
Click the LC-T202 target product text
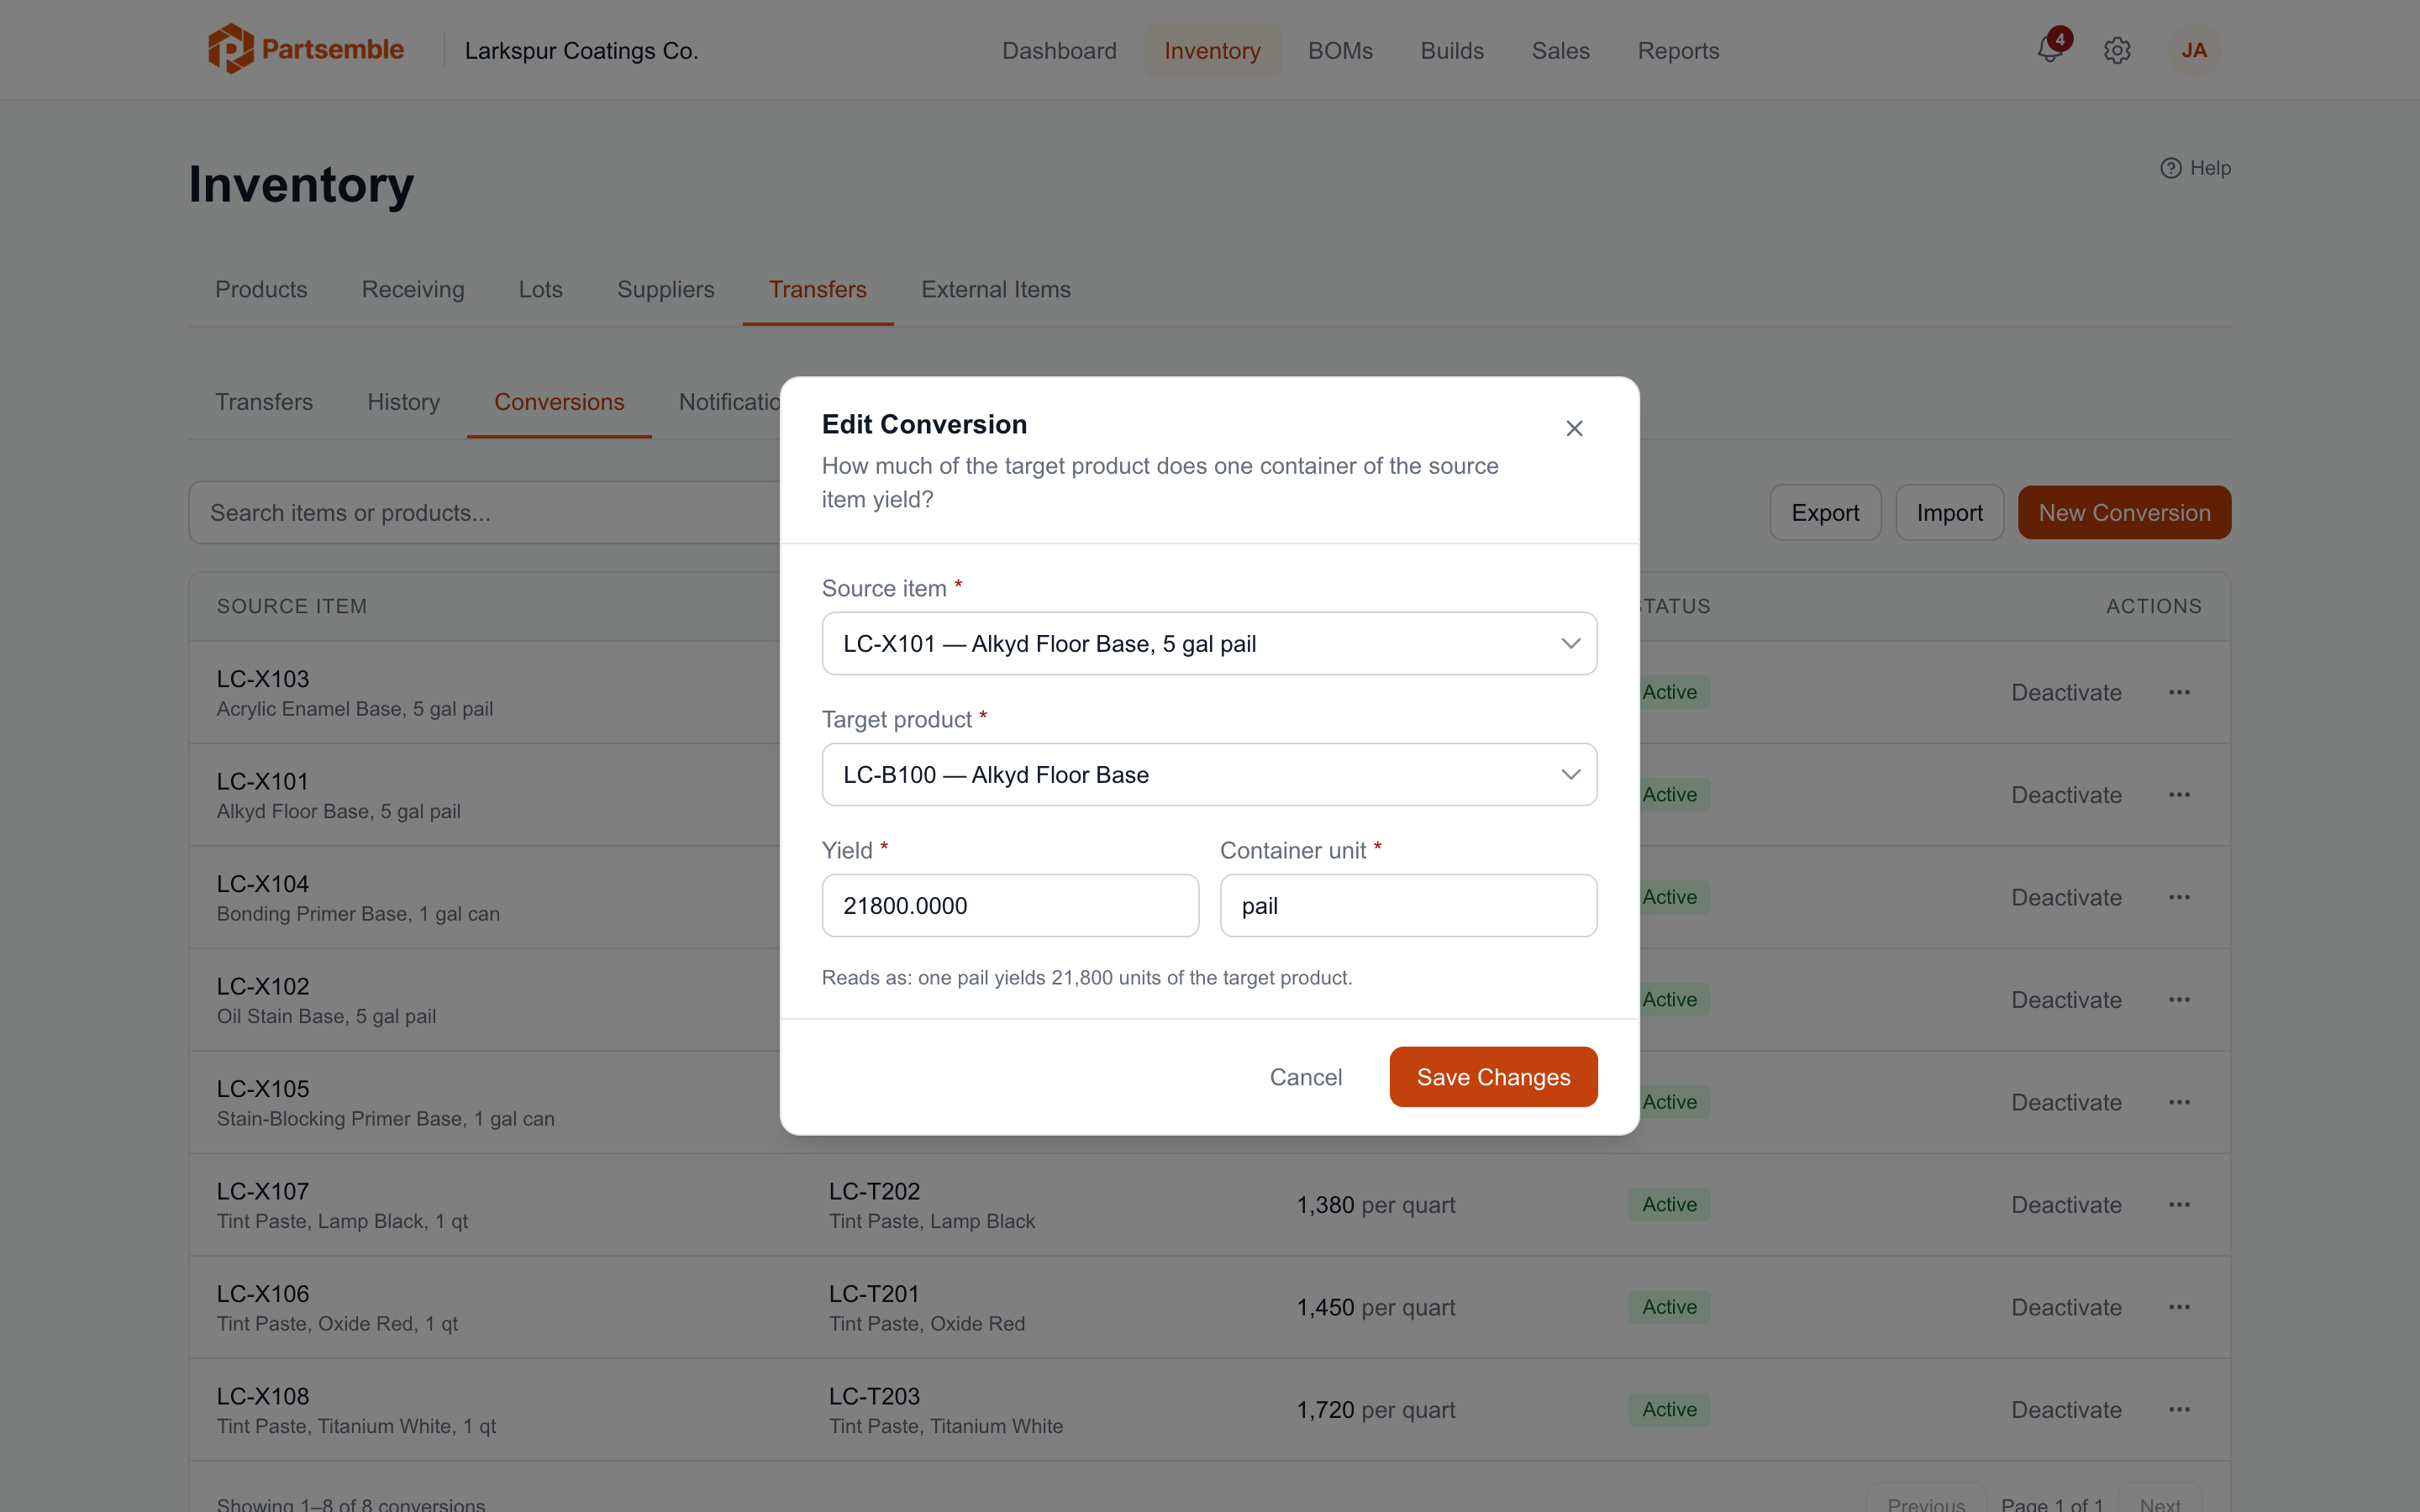click(874, 1191)
